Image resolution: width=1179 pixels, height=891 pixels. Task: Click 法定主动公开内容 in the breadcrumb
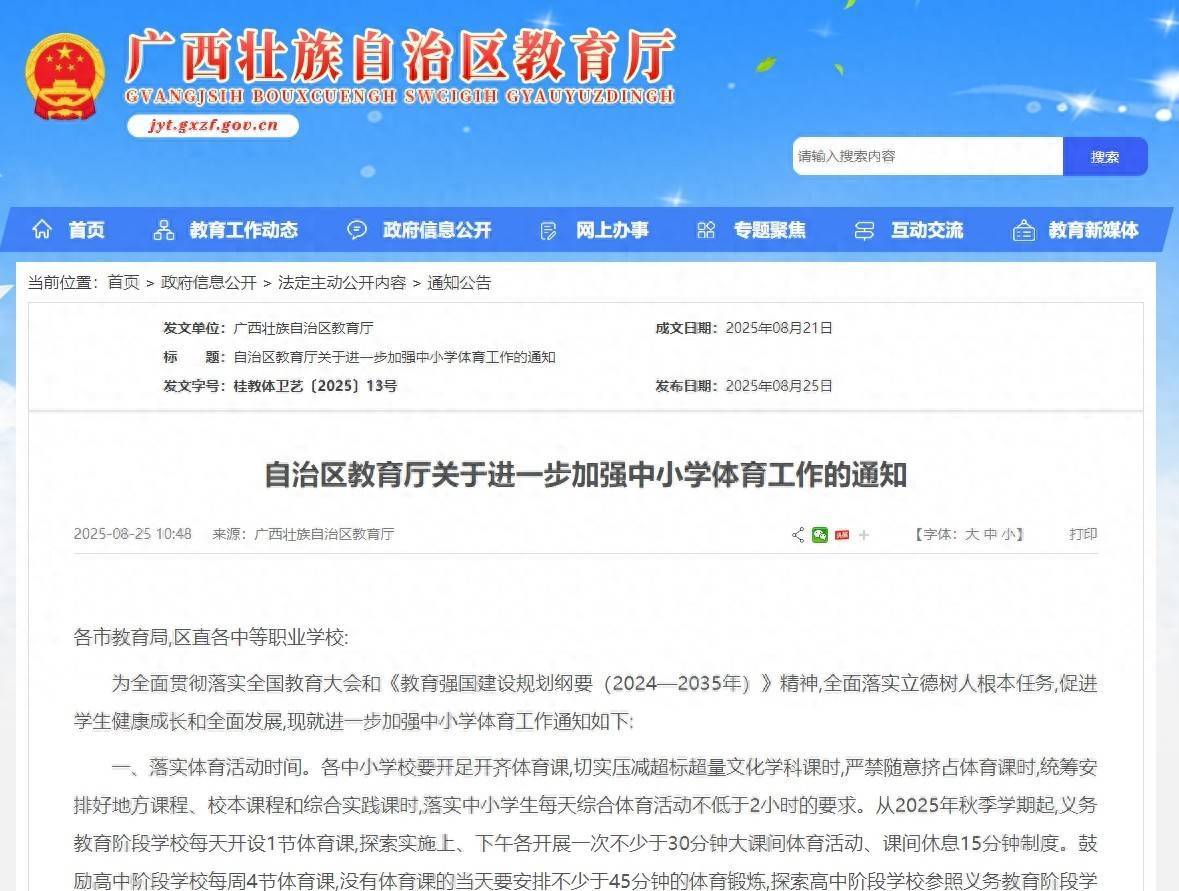coord(342,283)
